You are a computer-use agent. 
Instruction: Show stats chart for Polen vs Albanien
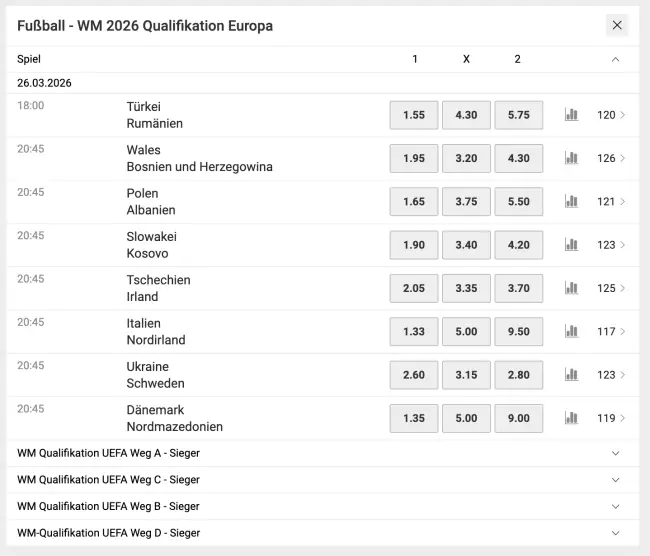click(571, 201)
